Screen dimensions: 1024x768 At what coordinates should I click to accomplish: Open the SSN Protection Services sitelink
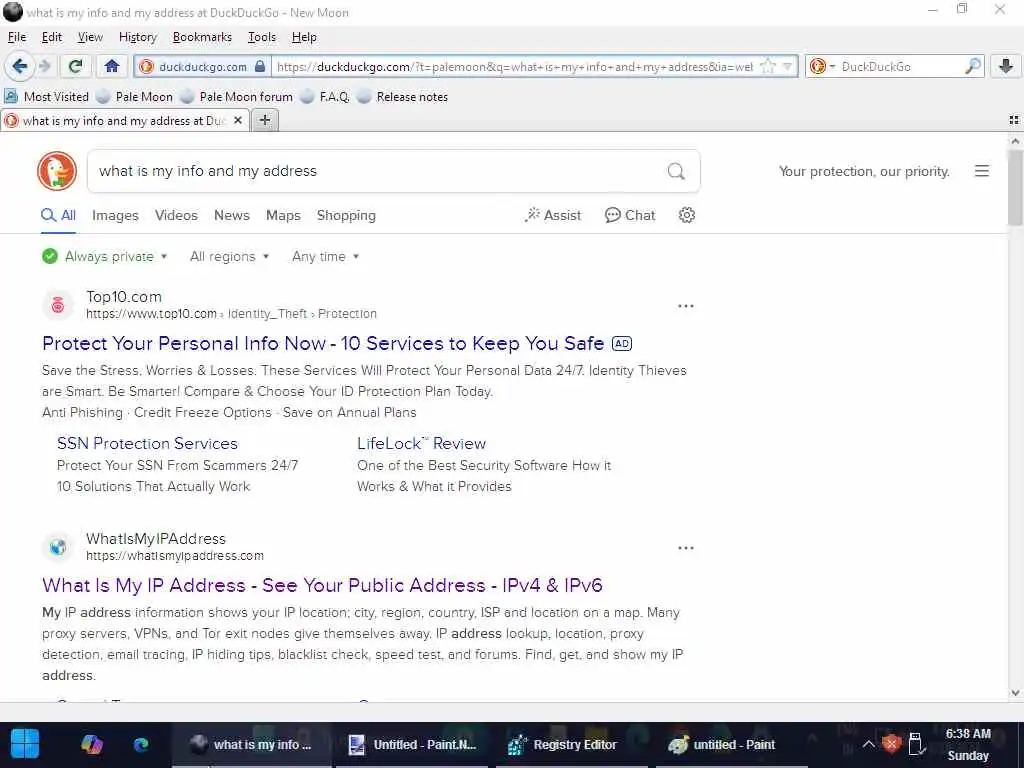point(147,443)
